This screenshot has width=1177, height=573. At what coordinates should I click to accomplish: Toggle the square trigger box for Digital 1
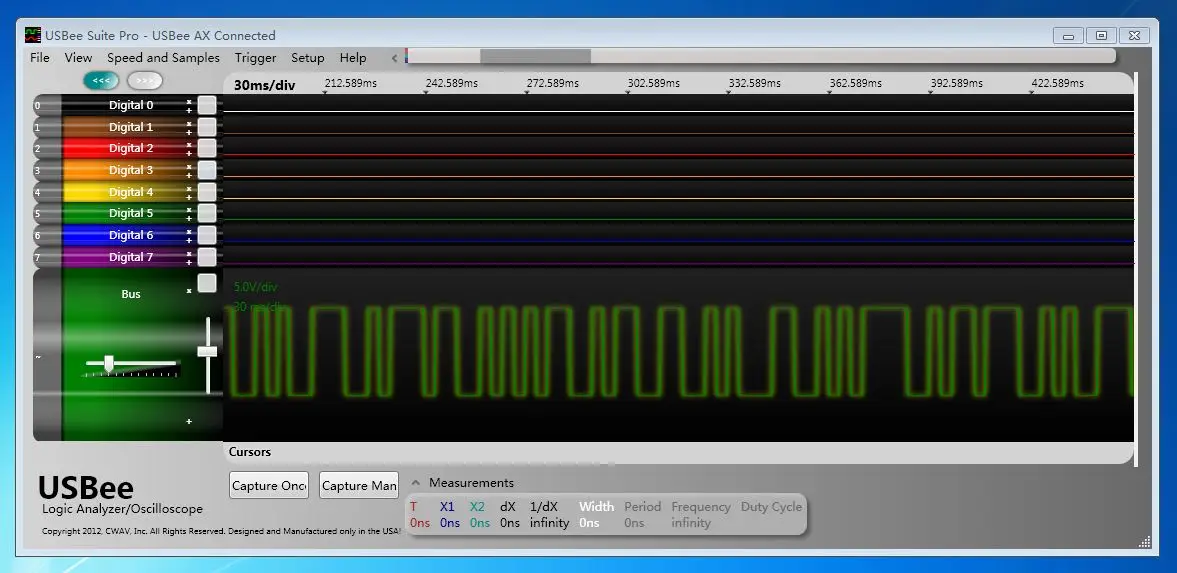click(207, 127)
